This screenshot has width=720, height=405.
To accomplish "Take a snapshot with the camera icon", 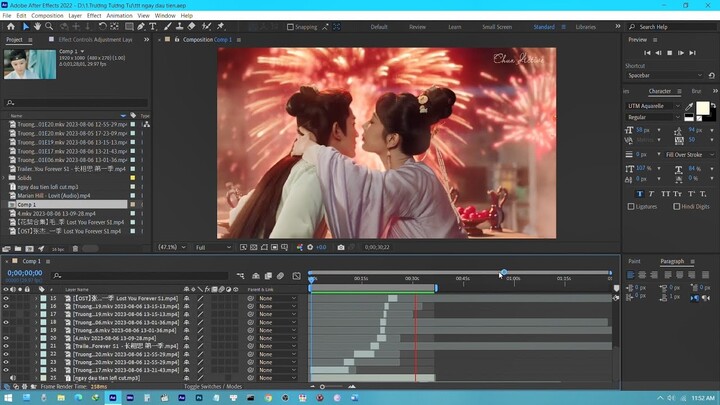I will [x=341, y=247].
